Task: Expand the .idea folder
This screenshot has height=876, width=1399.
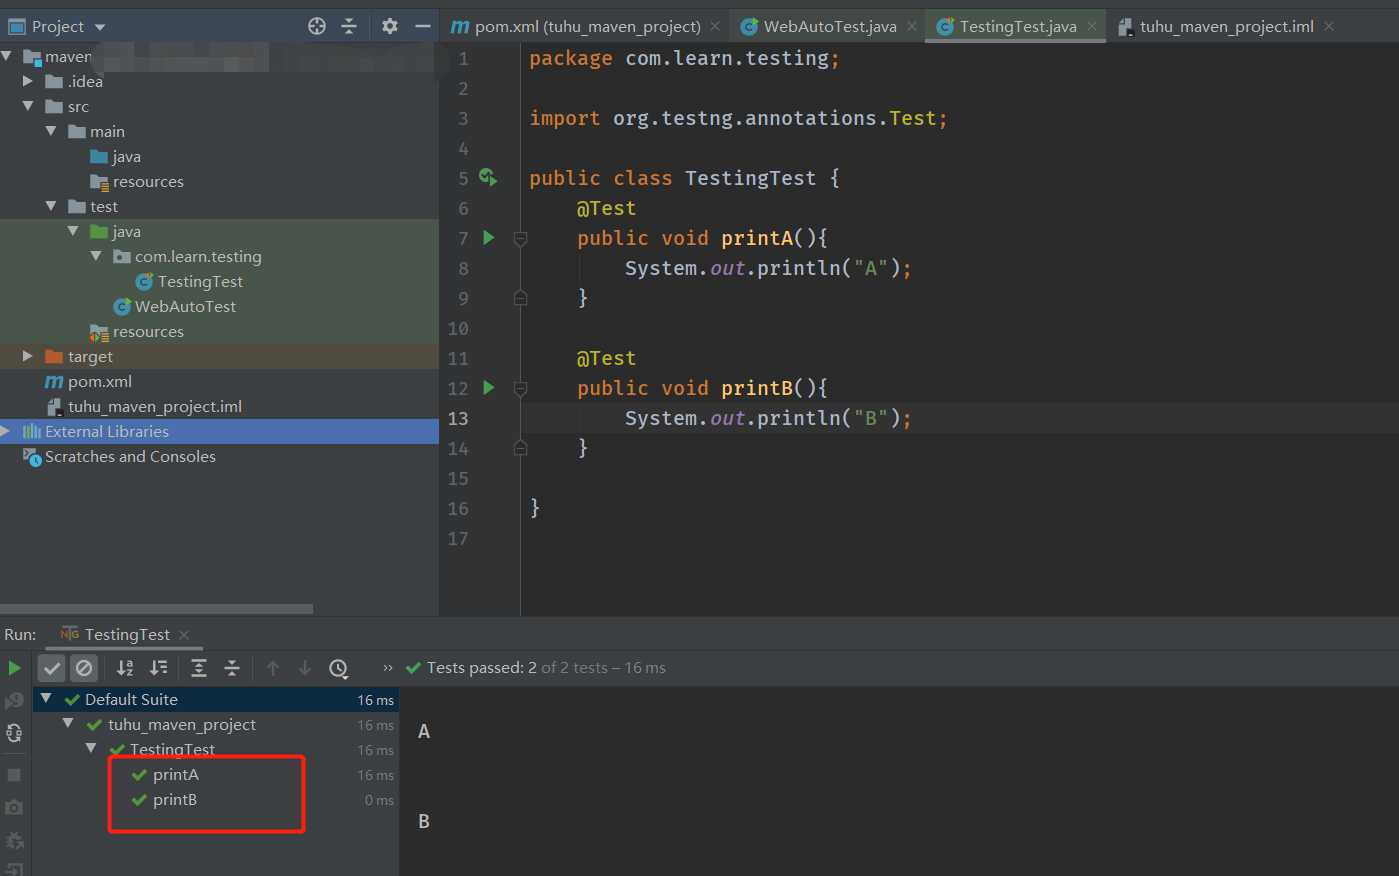Action: (x=28, y=81)
